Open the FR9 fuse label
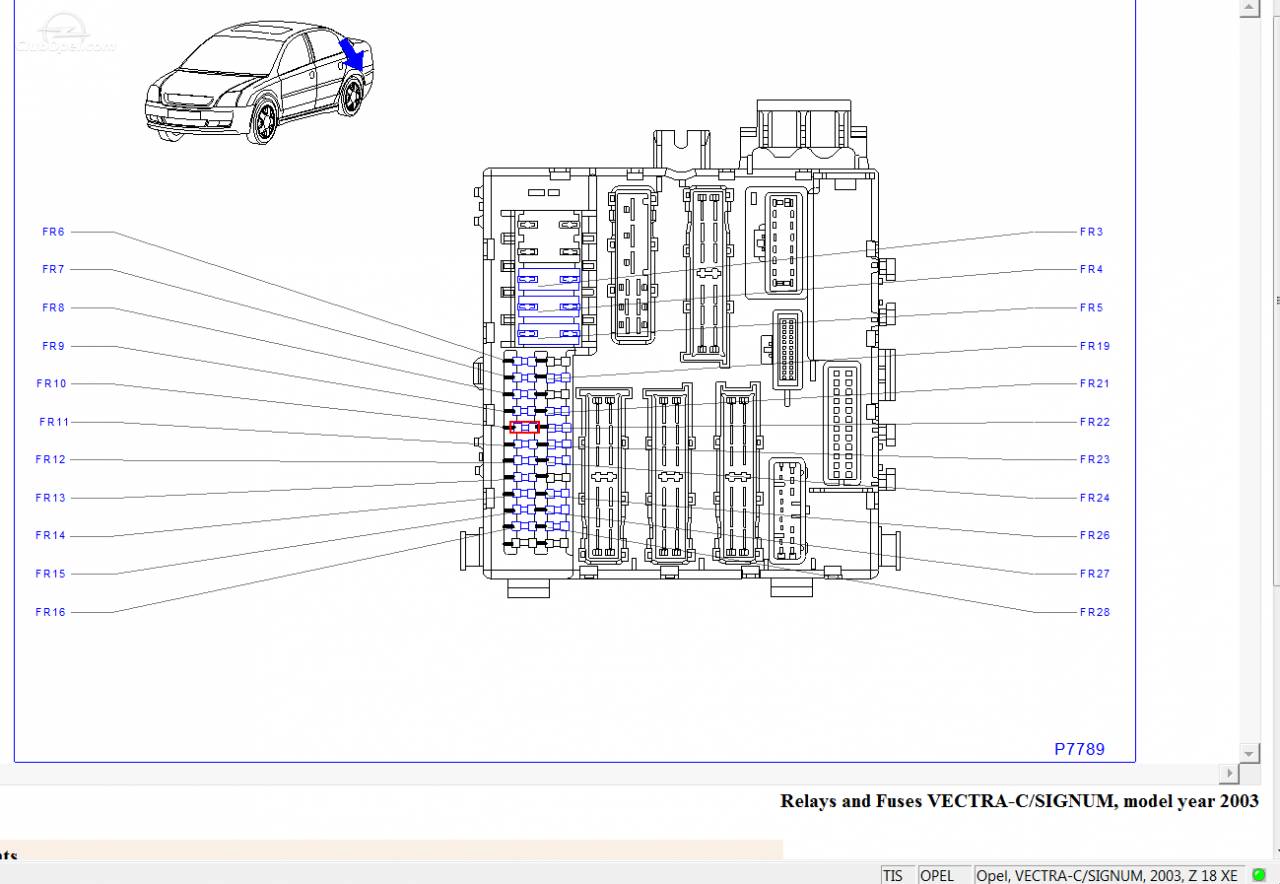The image size is (1280, 884). 53,346
